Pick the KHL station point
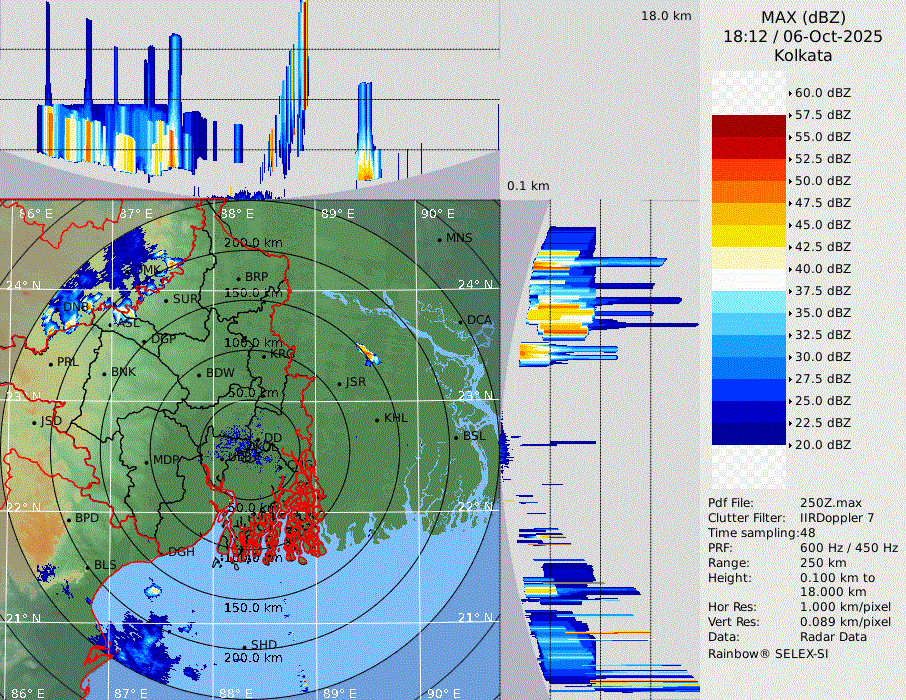 [x=377, y=419]
